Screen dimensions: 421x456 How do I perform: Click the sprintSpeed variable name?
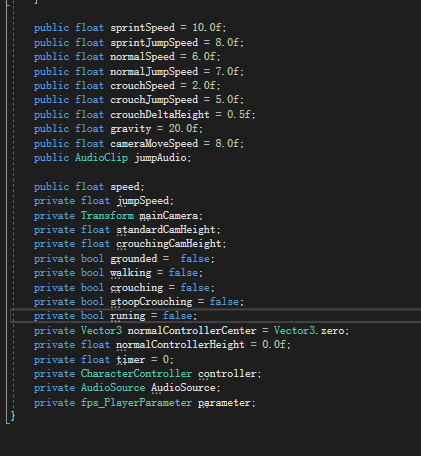pyautogui.click(x=142, y=28)
